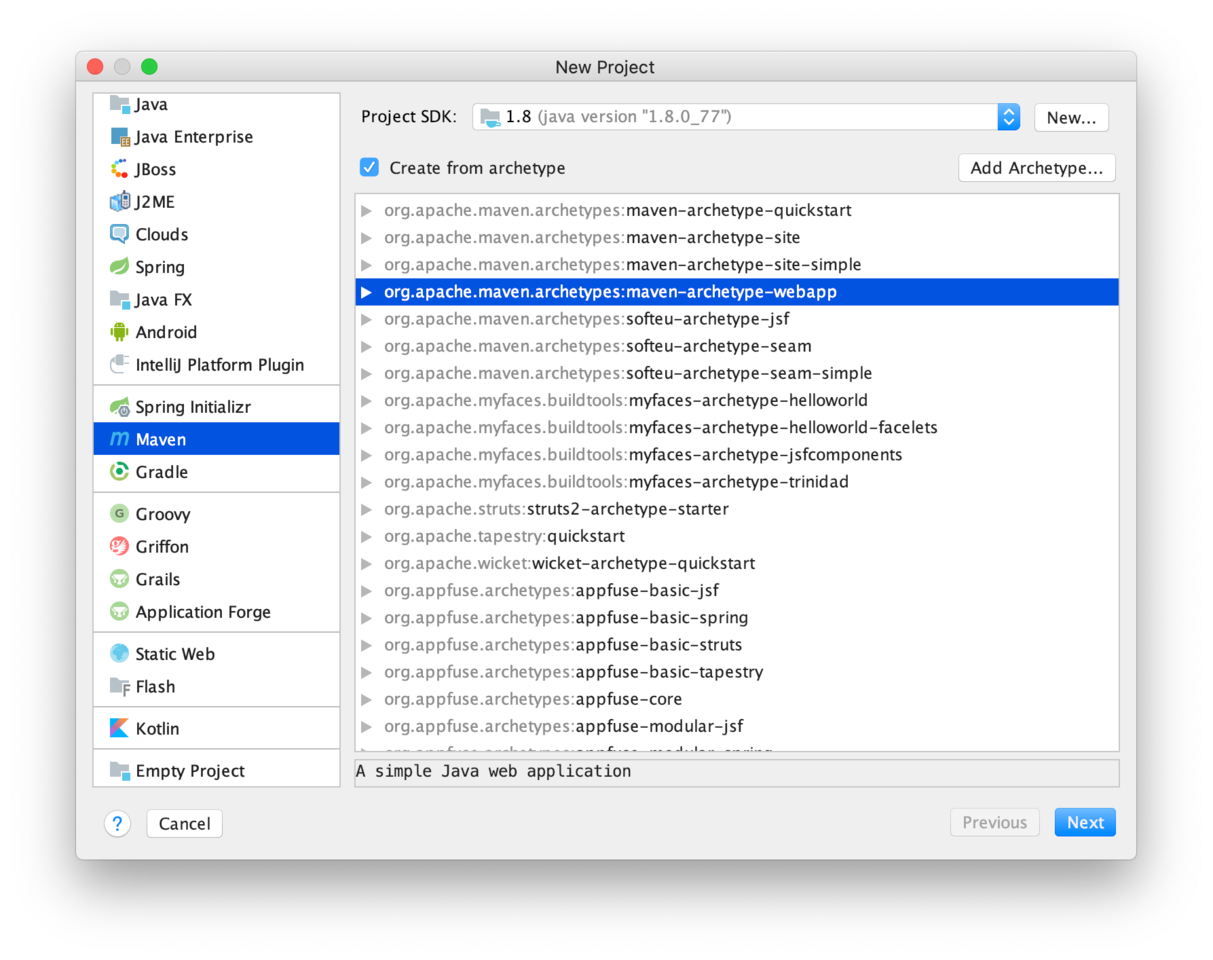Select appfuse-basic-struts archetype
The width and height of the screenshot is (1213, 960).
737,644
